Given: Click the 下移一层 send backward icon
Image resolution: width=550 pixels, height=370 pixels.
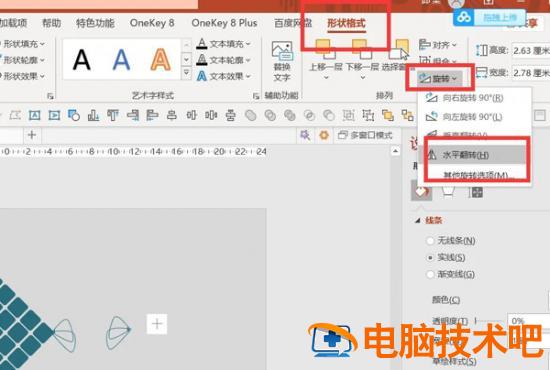Looking at the screenshot, I should (362, 49).
